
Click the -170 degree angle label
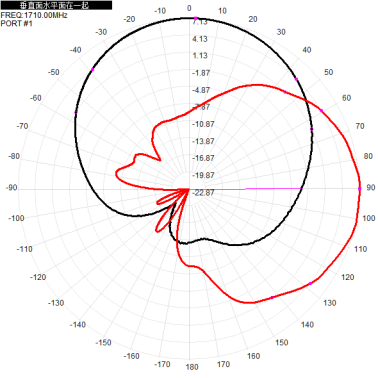pos(162,364)
